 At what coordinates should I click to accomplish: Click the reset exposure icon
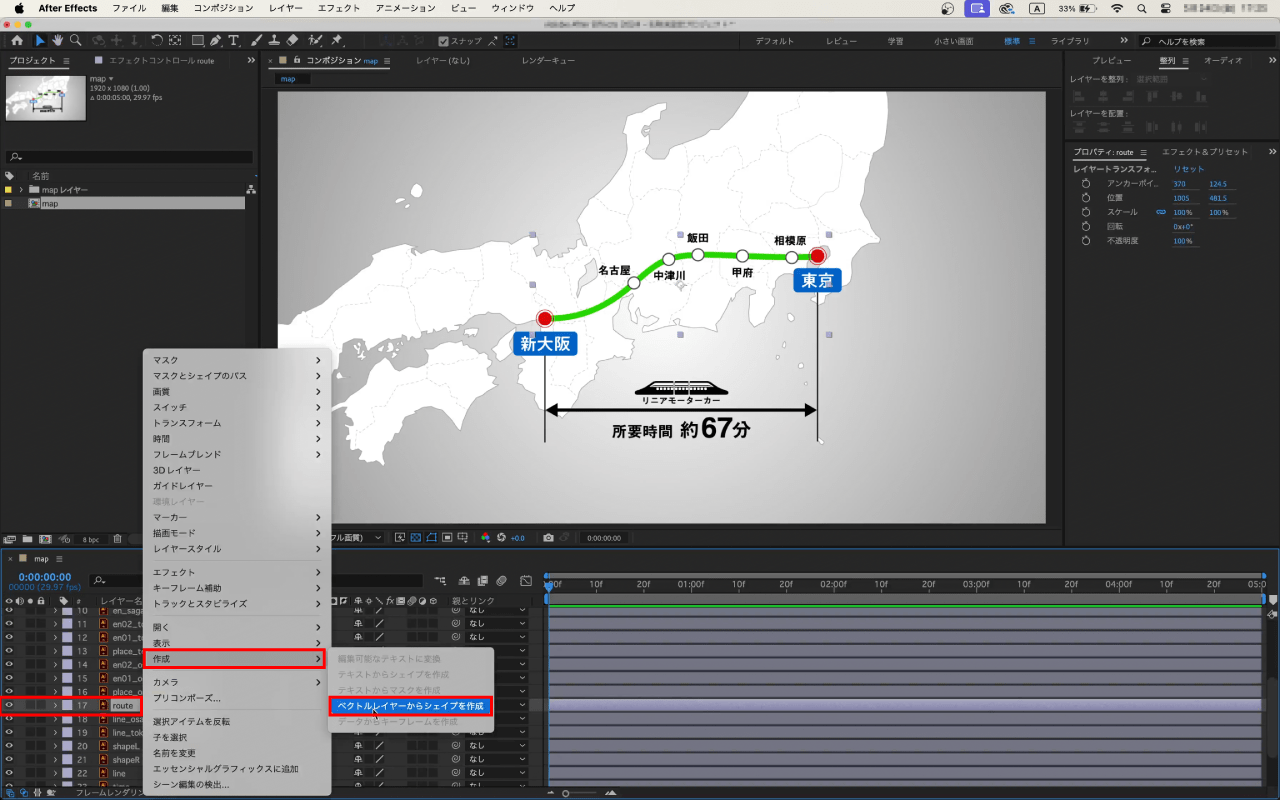click(x=501, y=538)
